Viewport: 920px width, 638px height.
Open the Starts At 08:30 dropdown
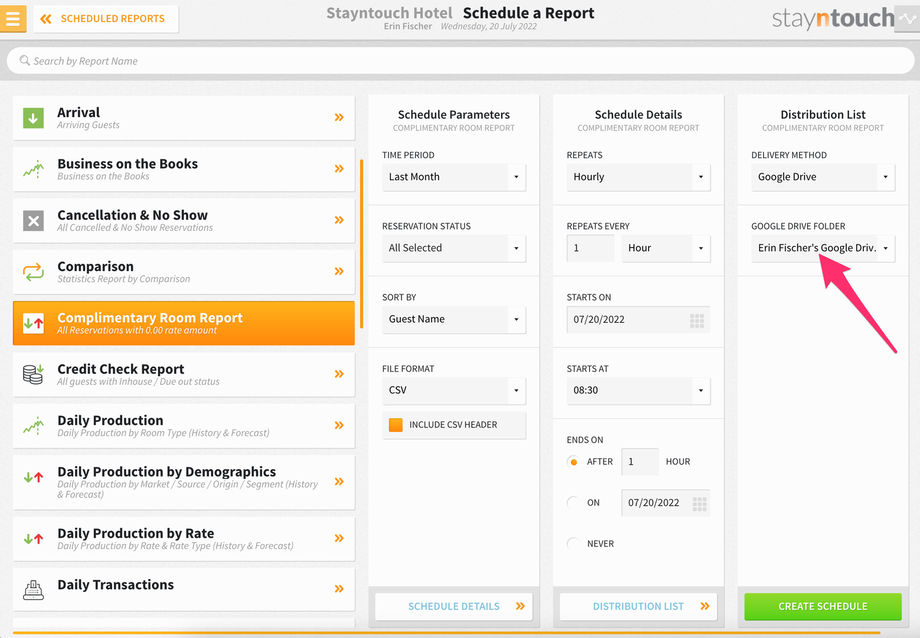point(638,390)
